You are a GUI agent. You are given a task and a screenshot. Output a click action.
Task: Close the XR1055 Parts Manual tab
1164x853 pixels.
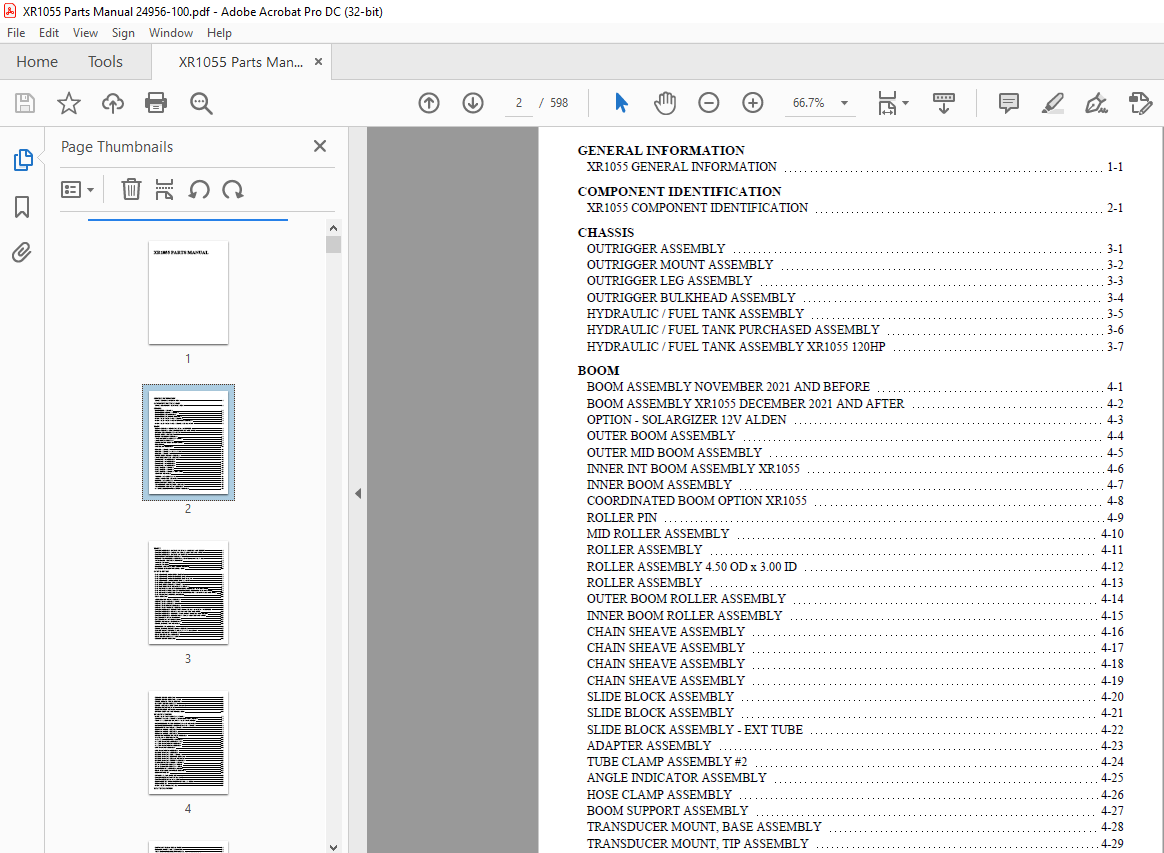pos(318,62)
